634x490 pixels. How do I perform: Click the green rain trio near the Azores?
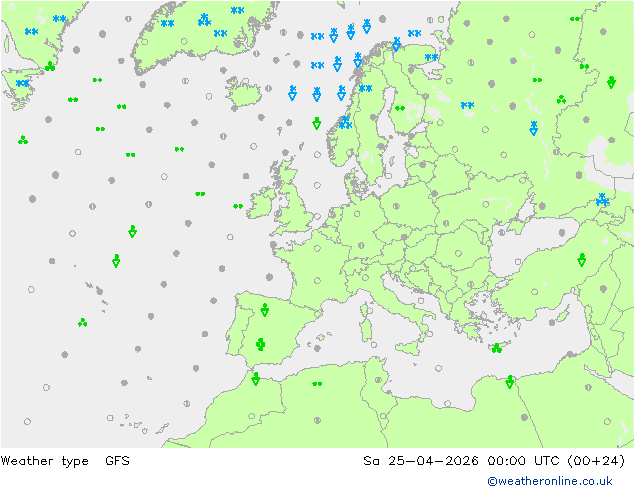point(82,323)
